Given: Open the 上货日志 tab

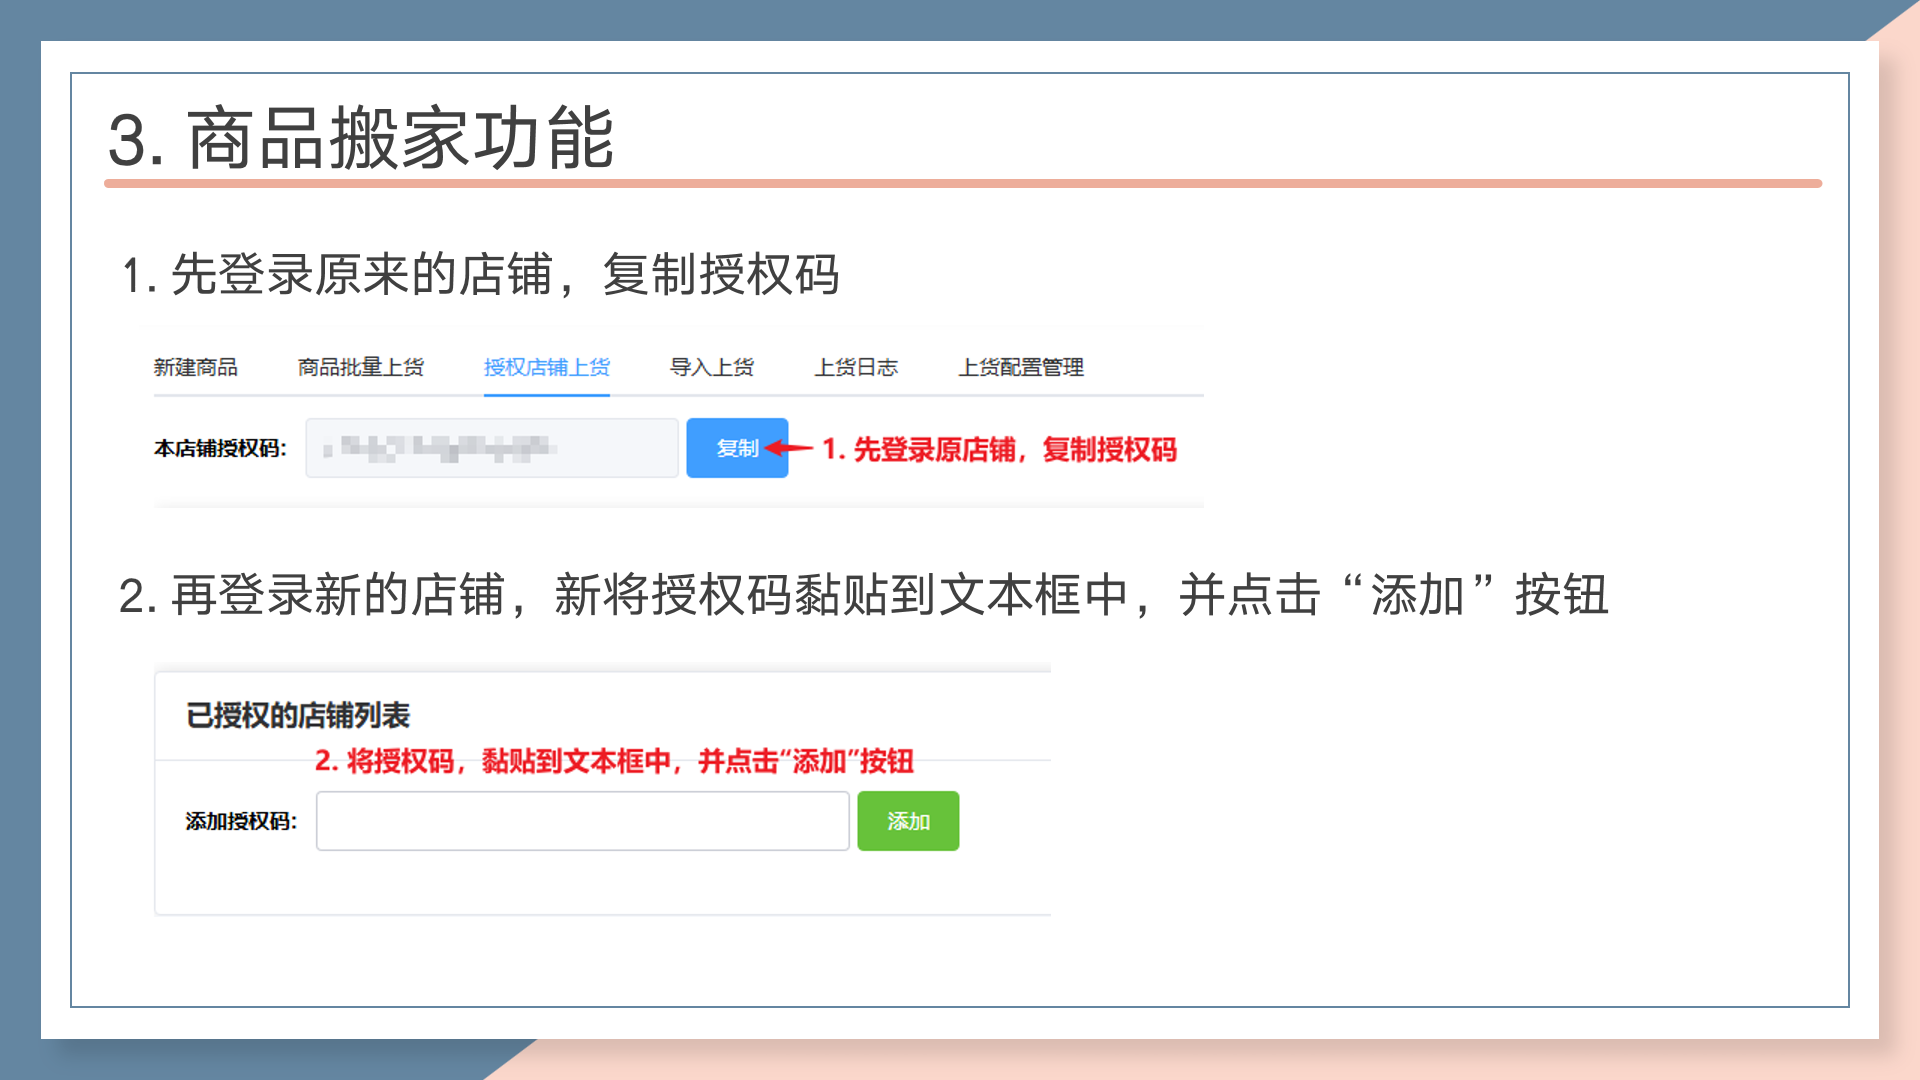Looking at the screenshot, I should click(856, 367).
